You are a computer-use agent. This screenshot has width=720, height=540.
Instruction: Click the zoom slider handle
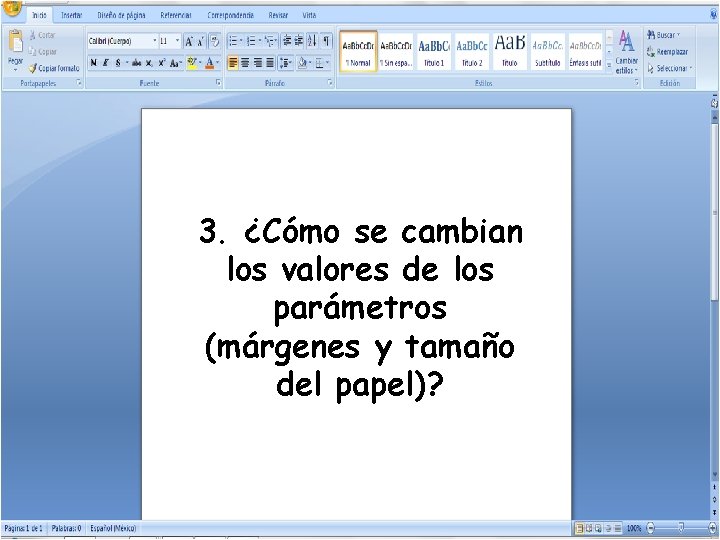[681, 528]
